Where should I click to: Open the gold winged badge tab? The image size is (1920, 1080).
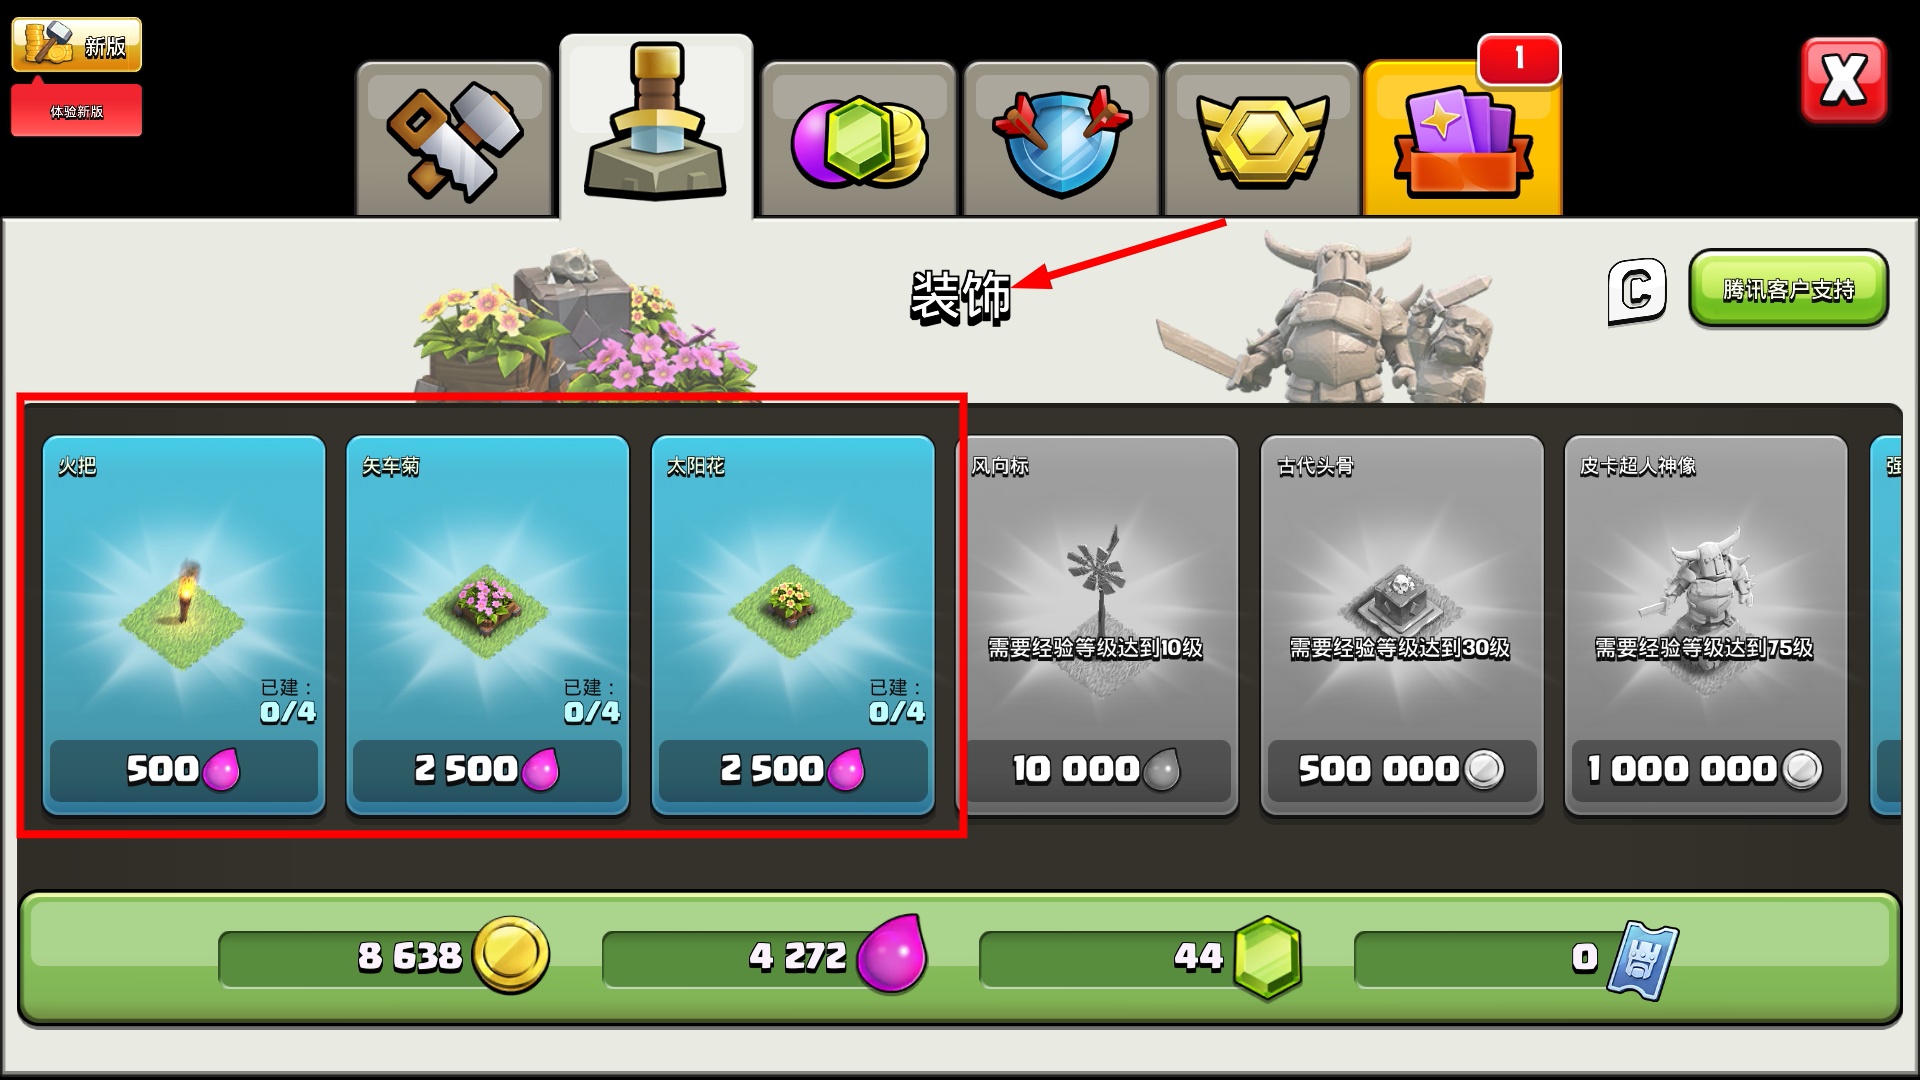(1262, 139)
